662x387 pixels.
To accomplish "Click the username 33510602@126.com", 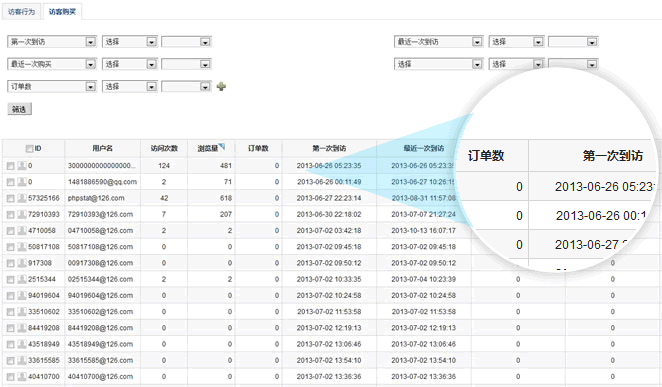I will coord(100,312).
